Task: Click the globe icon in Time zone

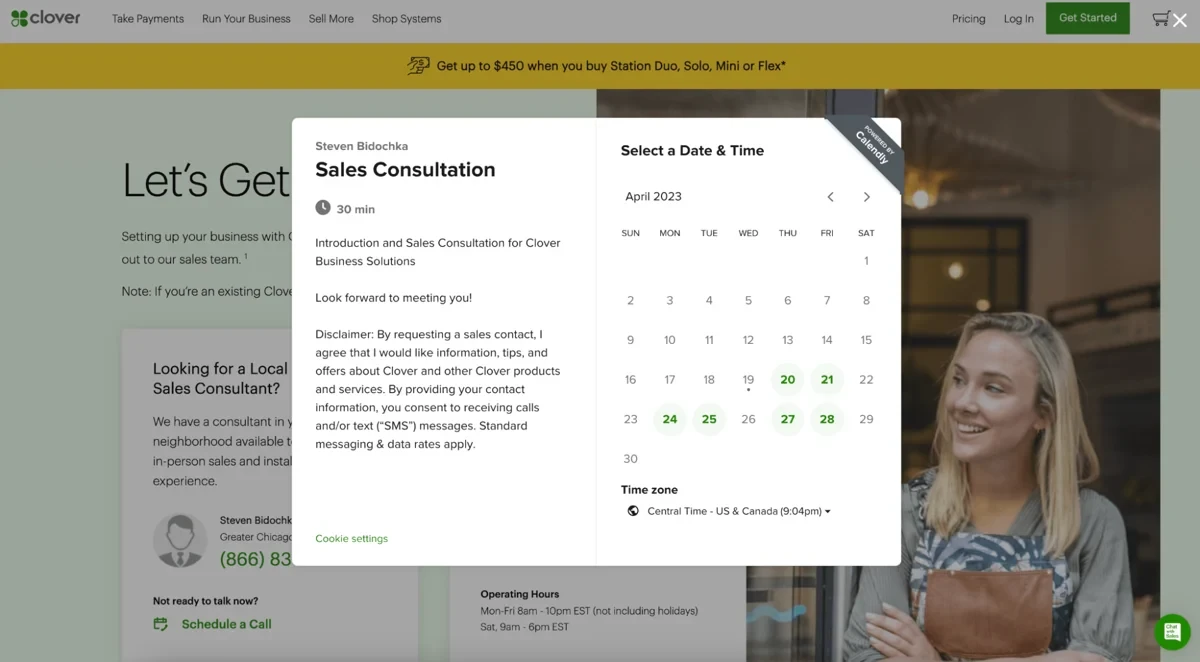Action: (x=633, y=511)
